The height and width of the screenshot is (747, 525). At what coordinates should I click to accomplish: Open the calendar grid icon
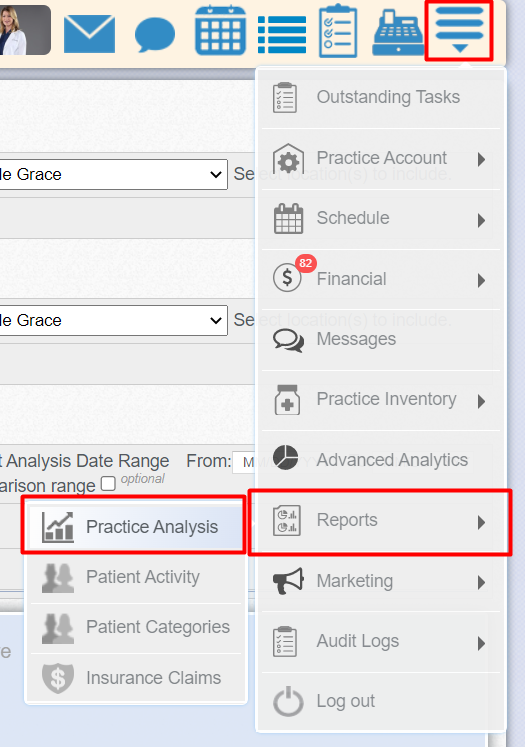(x=221, y=30)
